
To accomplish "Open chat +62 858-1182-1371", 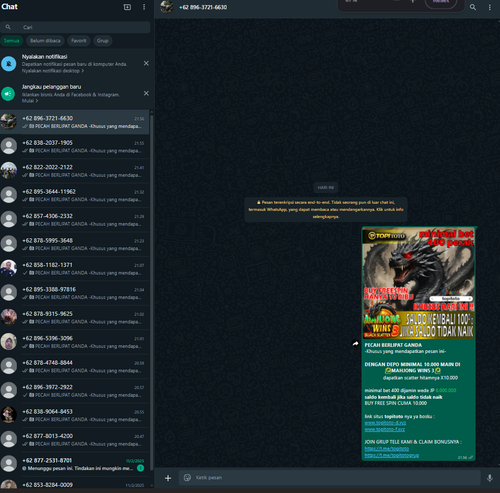I will [75, 268].
